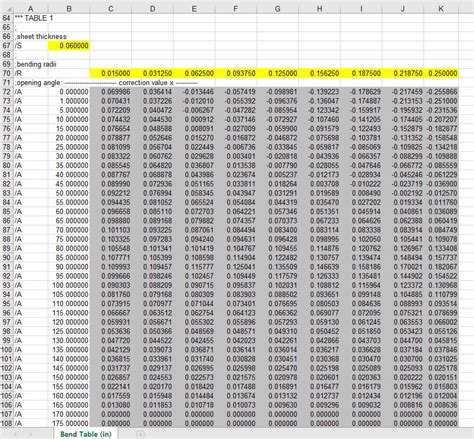Select bending radius cell 0.093750
The height and width of the screenshot is (439, 474).
coord(236,73)
